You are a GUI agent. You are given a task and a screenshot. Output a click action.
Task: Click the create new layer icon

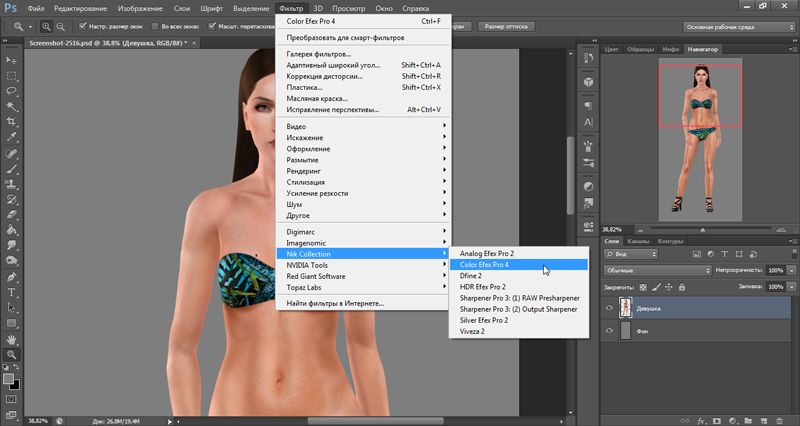pos(764,421)
